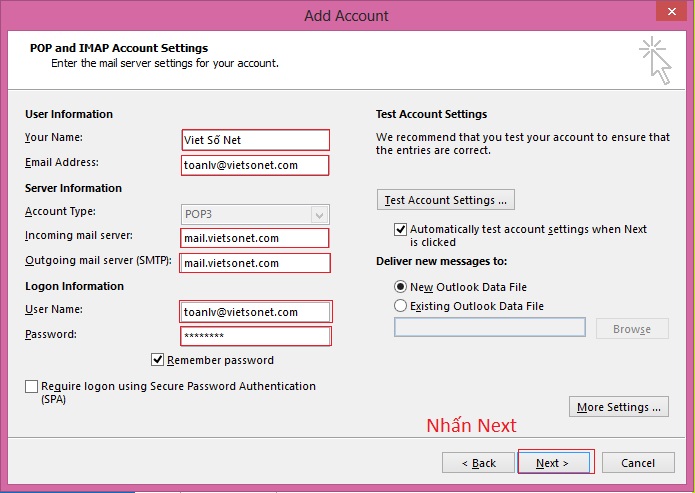695x493 pixels.
Task: Click the Browse button
Action: (631, 328)
